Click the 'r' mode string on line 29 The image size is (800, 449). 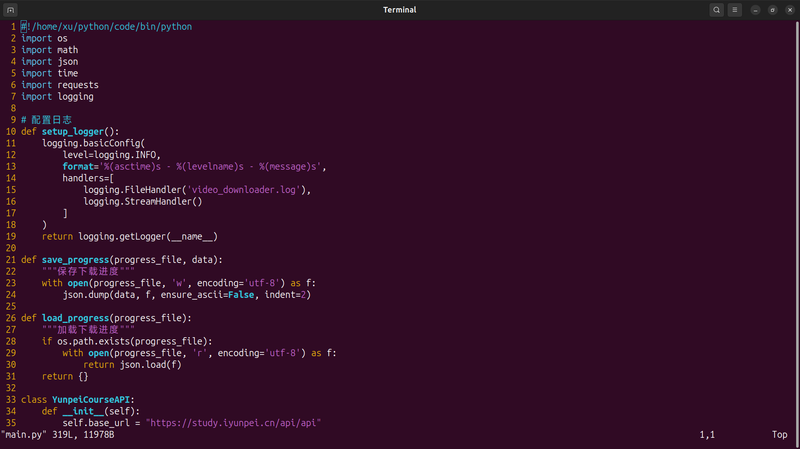point(200,353)
